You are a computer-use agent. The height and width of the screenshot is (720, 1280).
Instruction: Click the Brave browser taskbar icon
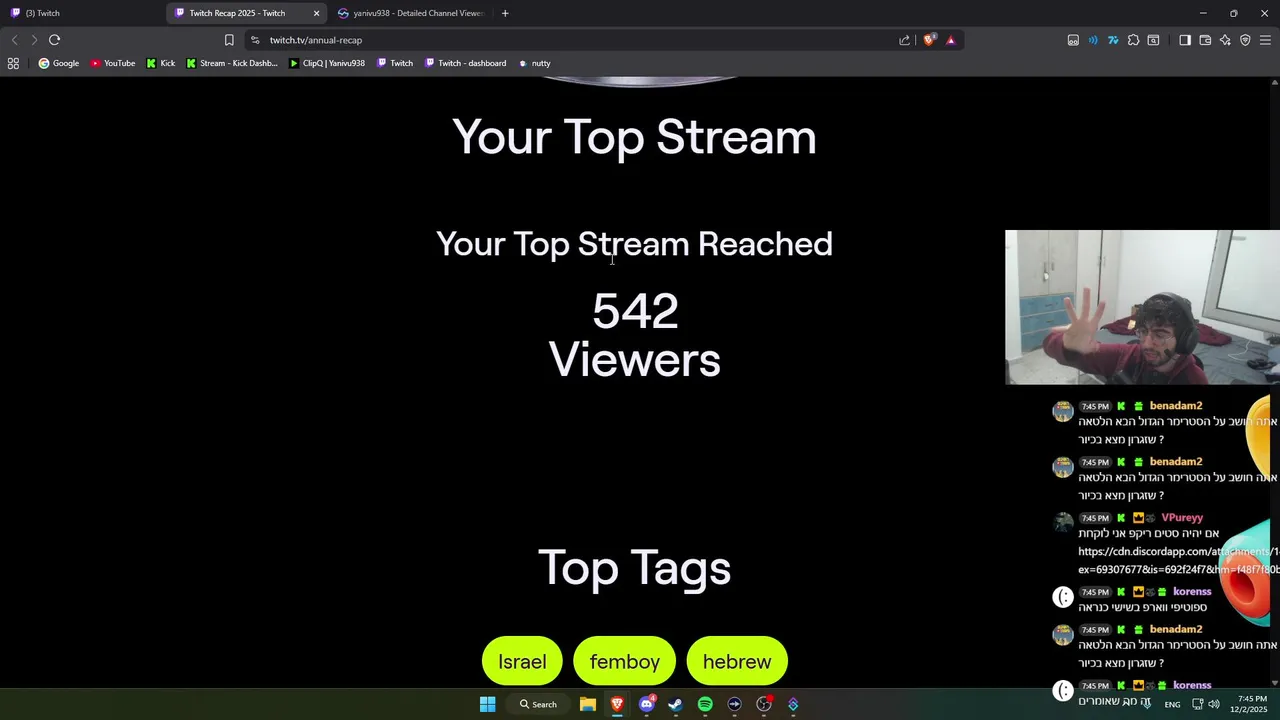coord(617,704)
